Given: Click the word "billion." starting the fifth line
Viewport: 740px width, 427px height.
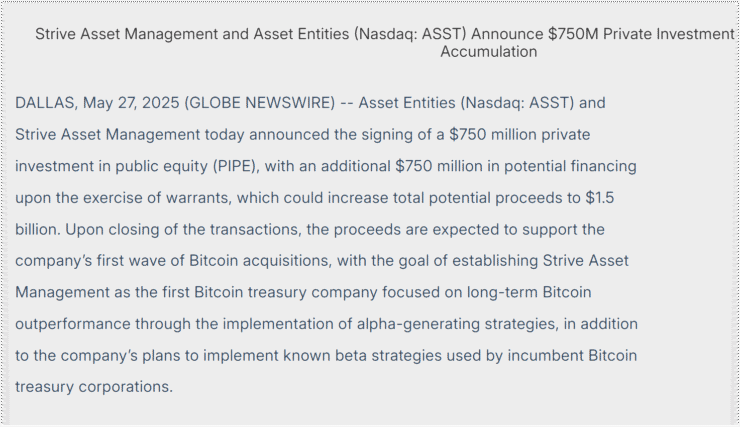Looking at the screenshot, I should pyautogui.click(x=38, y=229).
